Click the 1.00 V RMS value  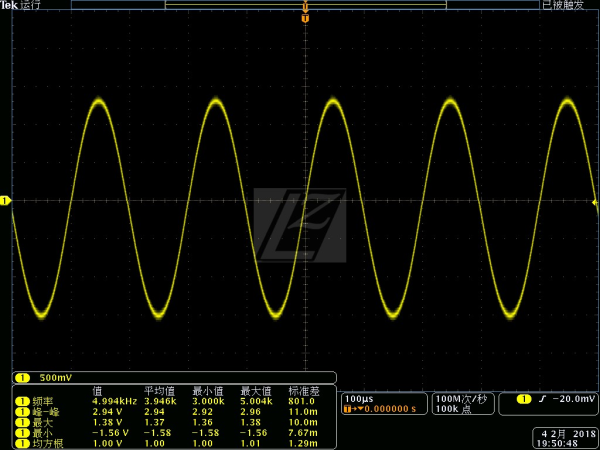coord(108,443)
